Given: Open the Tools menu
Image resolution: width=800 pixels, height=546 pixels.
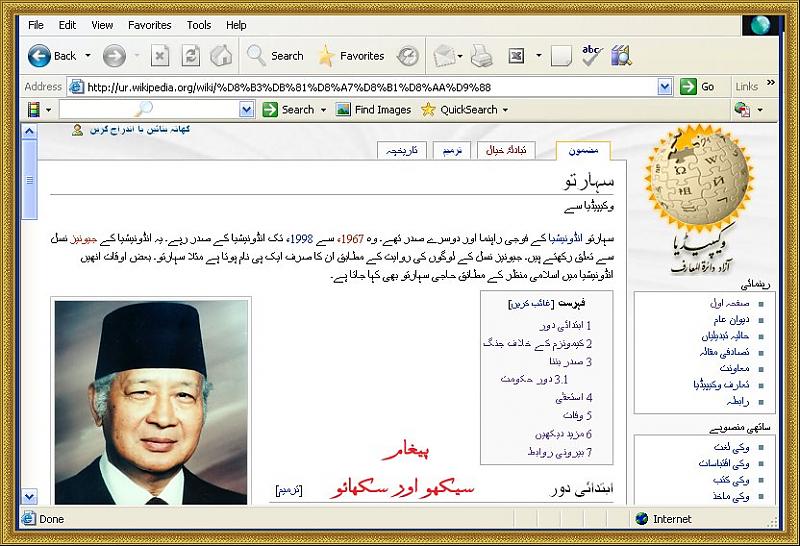Looking at the screenshot, I should click(x=199, y=25).
